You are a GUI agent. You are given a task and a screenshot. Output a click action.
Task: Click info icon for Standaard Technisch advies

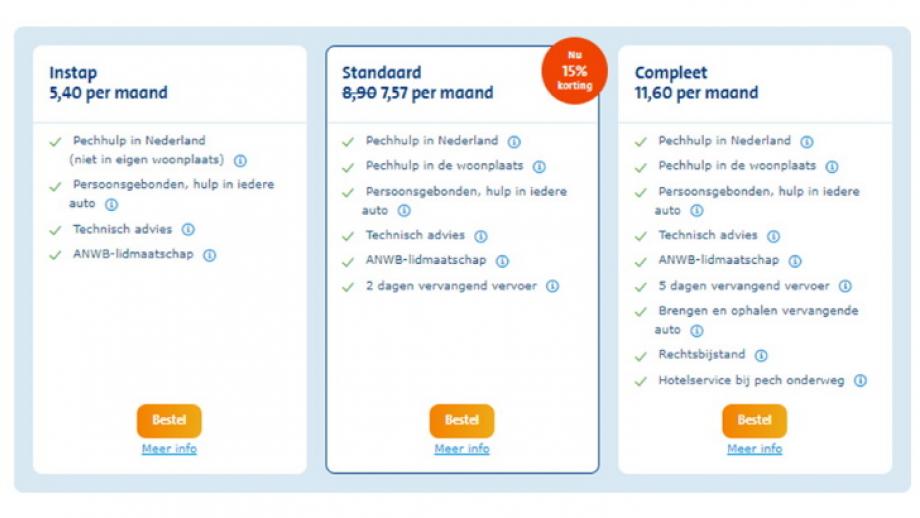(481, 236)
